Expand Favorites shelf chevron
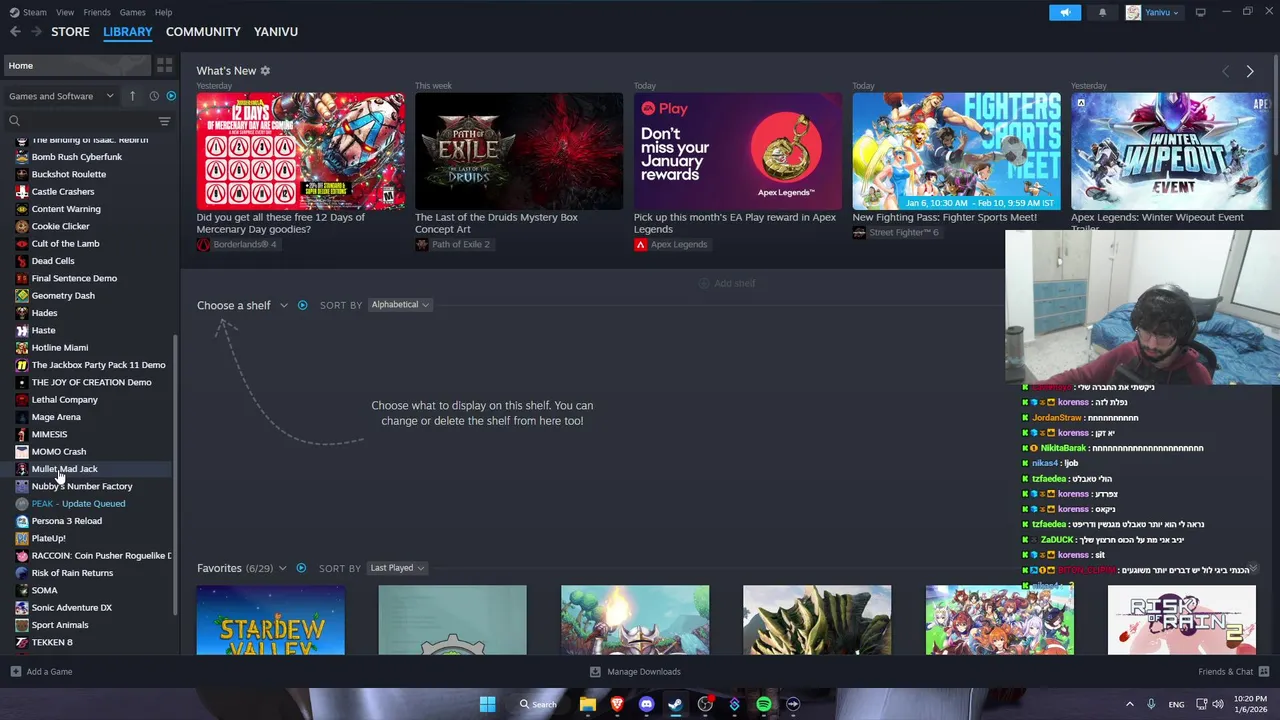Screen dimensions: 1280x720 pos(282,568)
